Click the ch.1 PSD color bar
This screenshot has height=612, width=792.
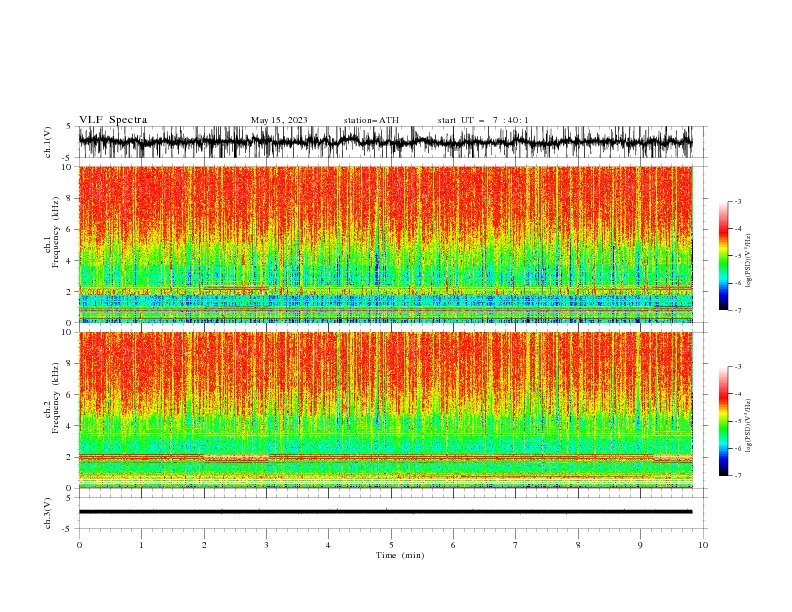pos(723,256)
